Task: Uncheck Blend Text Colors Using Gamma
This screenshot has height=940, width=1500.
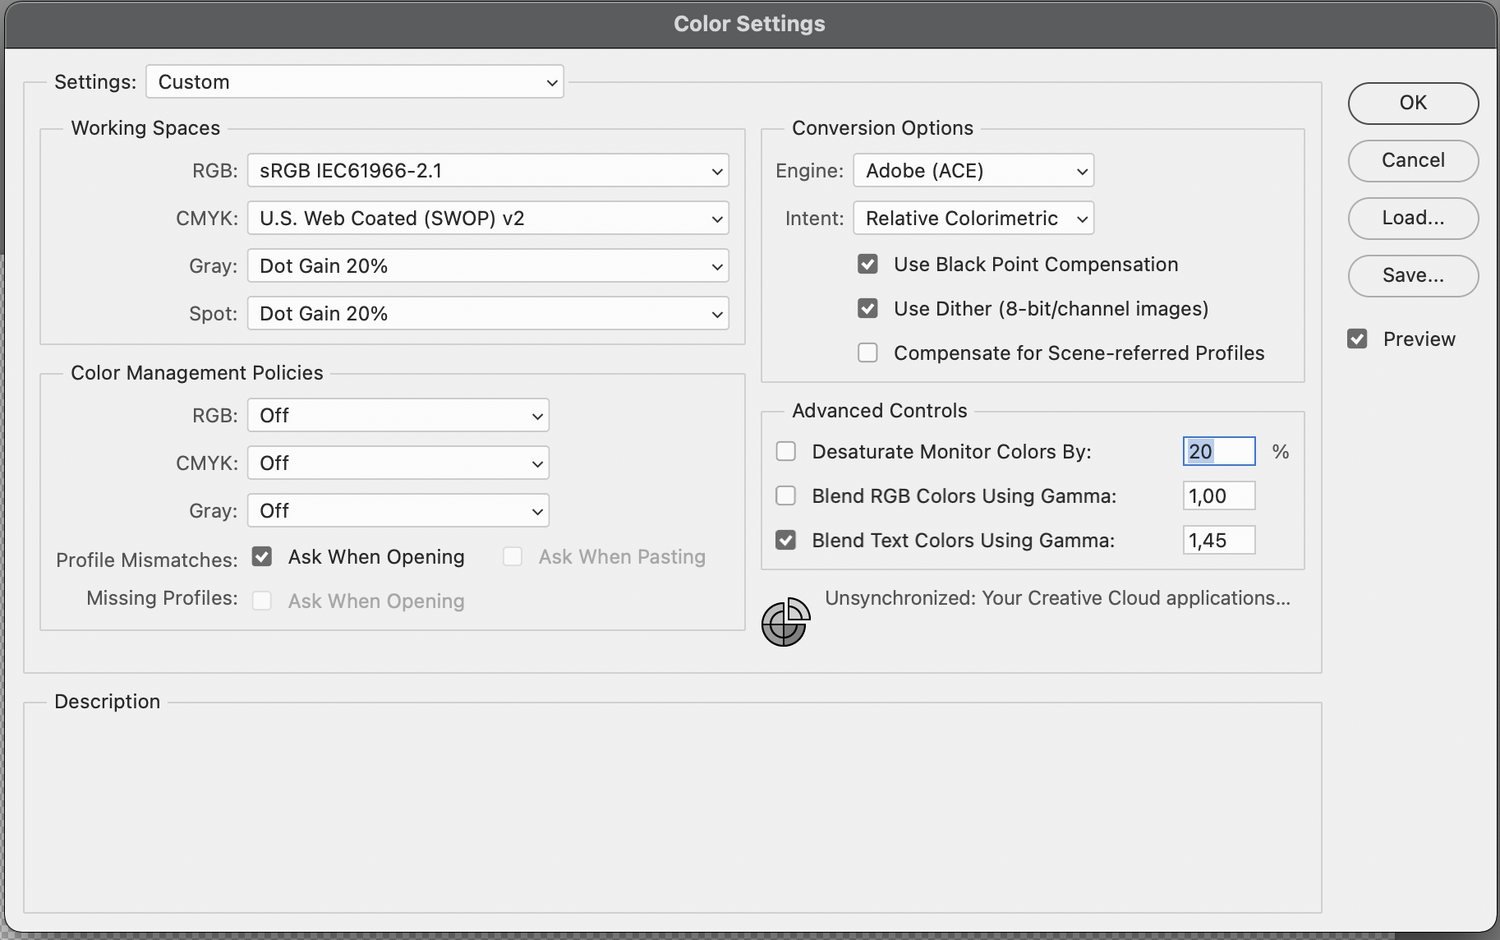Action: (786, 540)
